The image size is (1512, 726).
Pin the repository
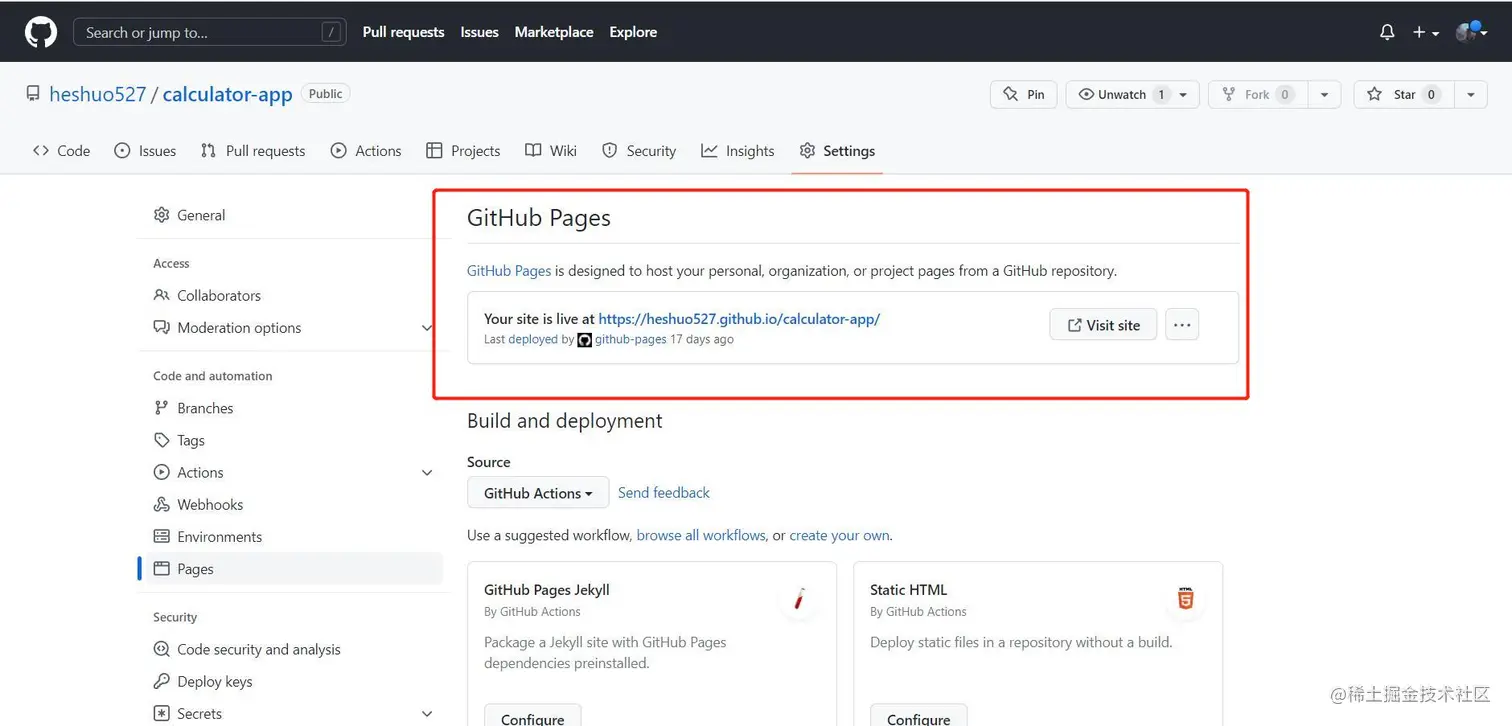[x=1023, y=94]
